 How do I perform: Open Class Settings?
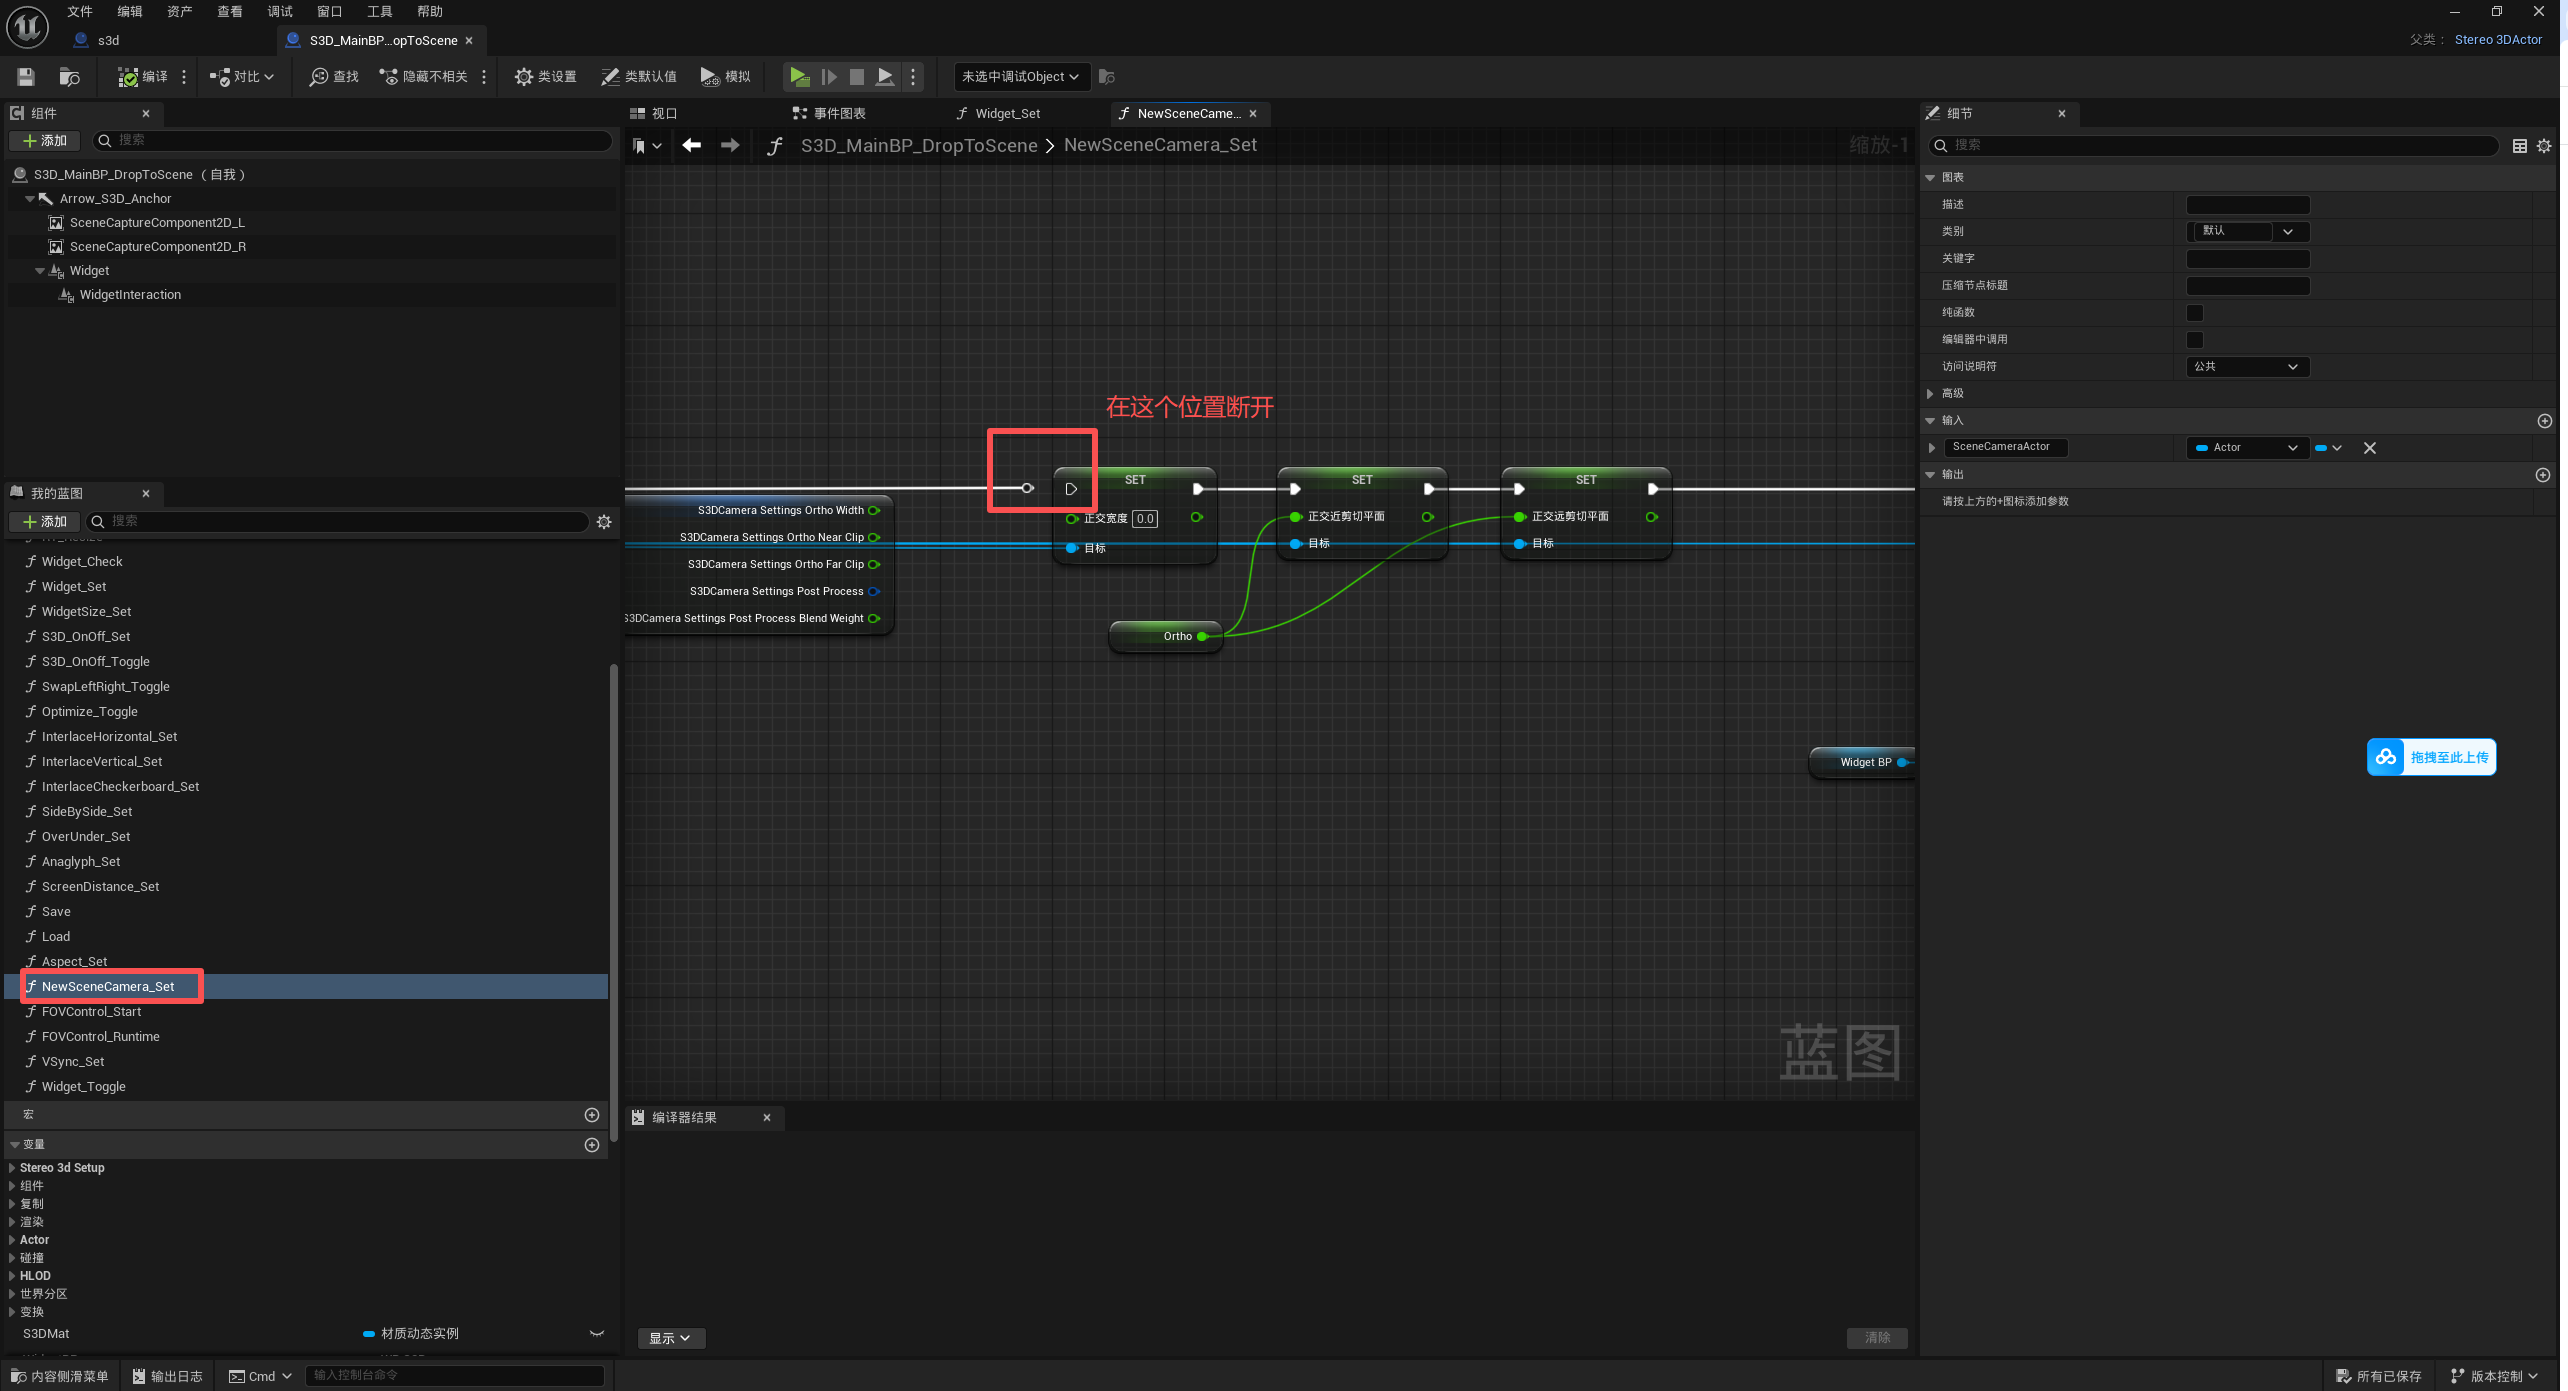click(x=545, y=77)
